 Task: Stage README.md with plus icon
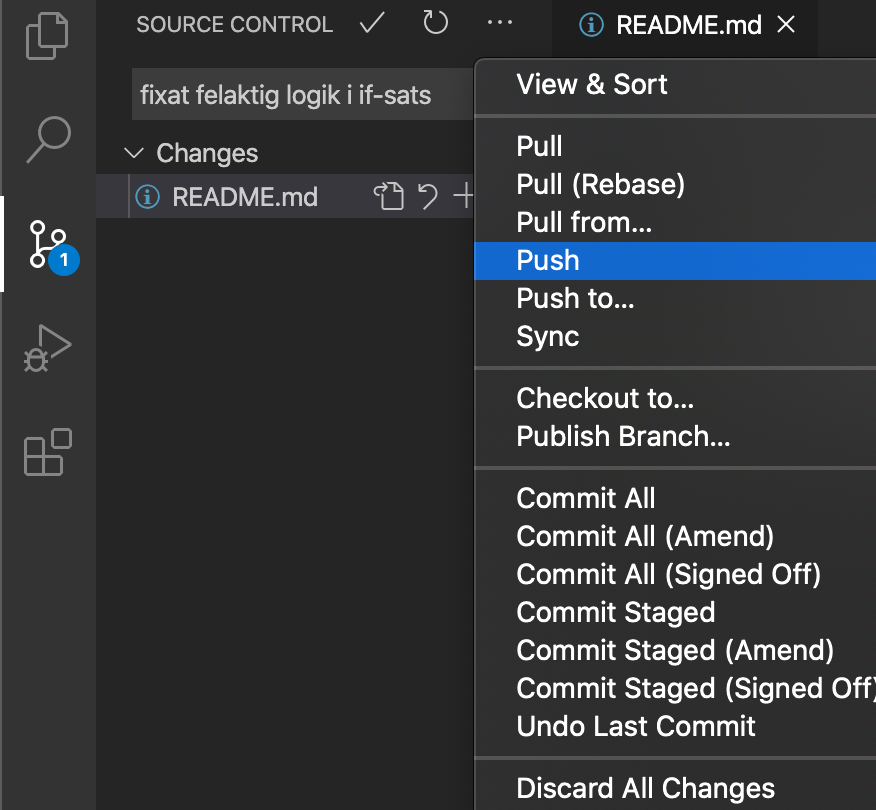(464, 197)
